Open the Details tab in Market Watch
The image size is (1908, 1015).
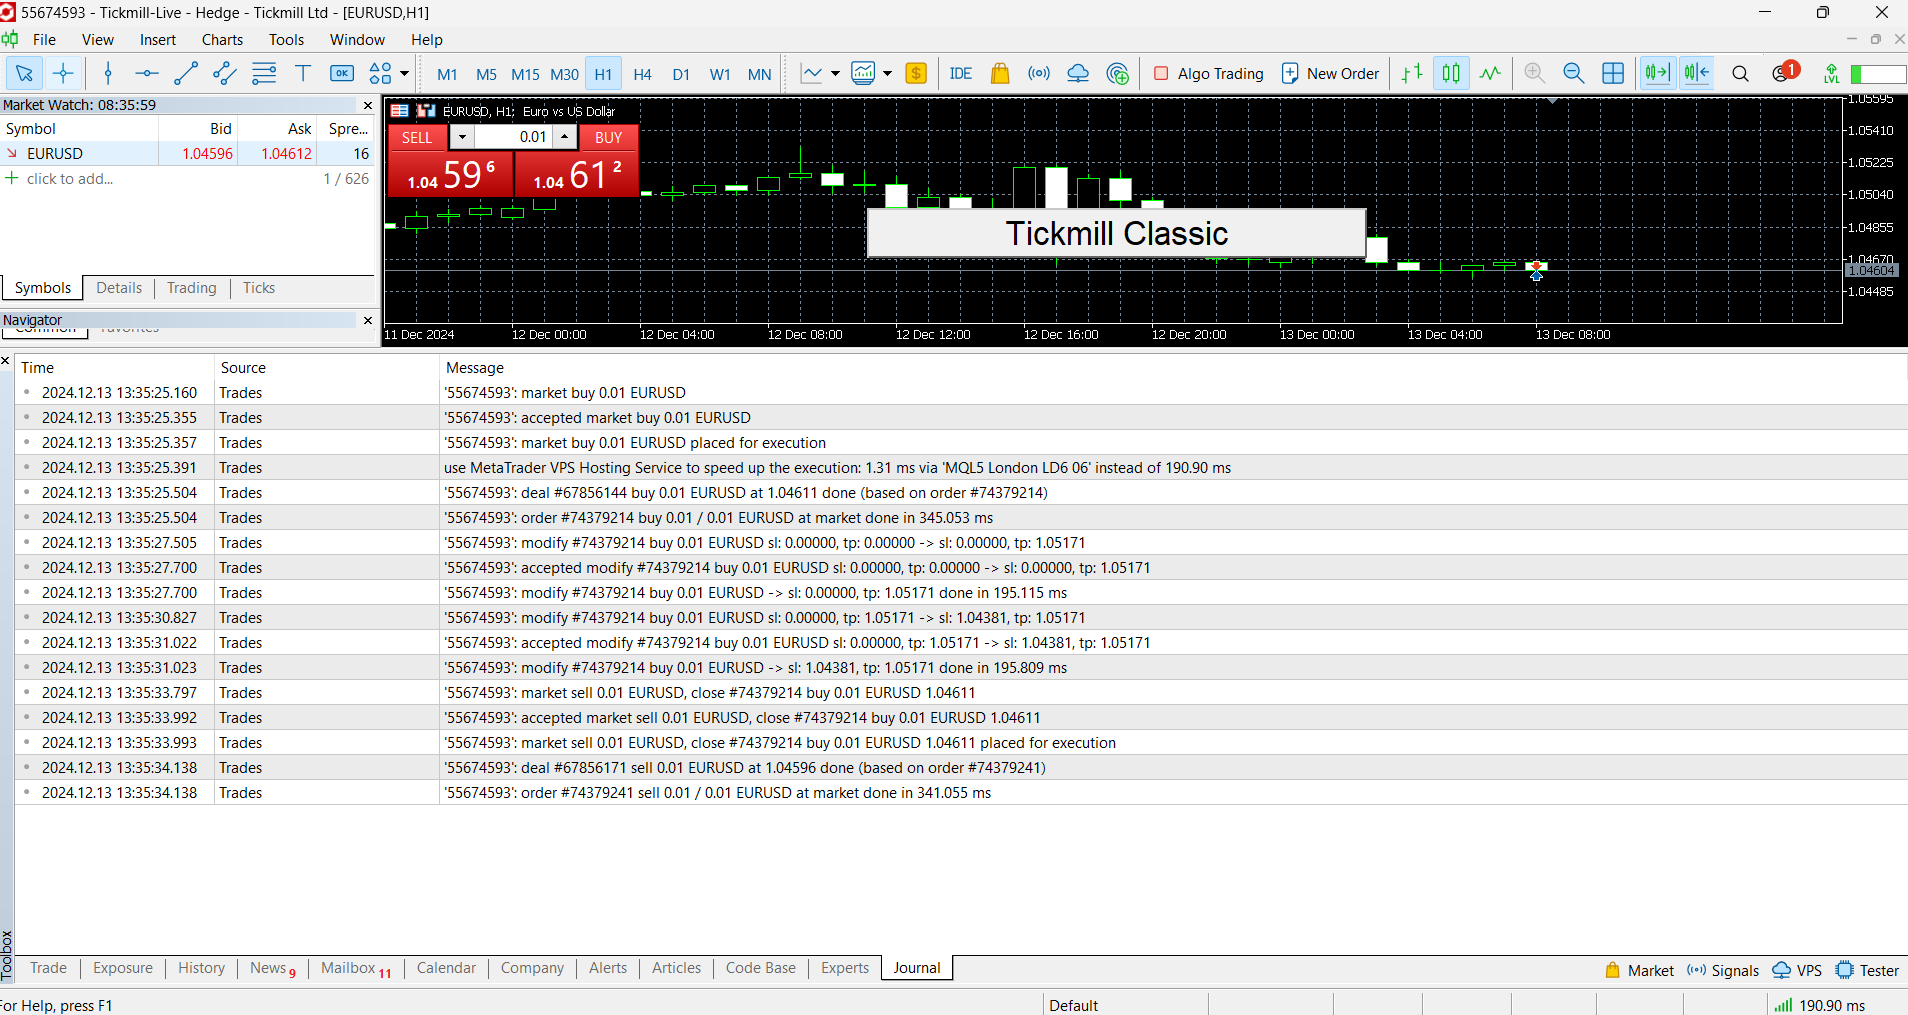[119, 288]
